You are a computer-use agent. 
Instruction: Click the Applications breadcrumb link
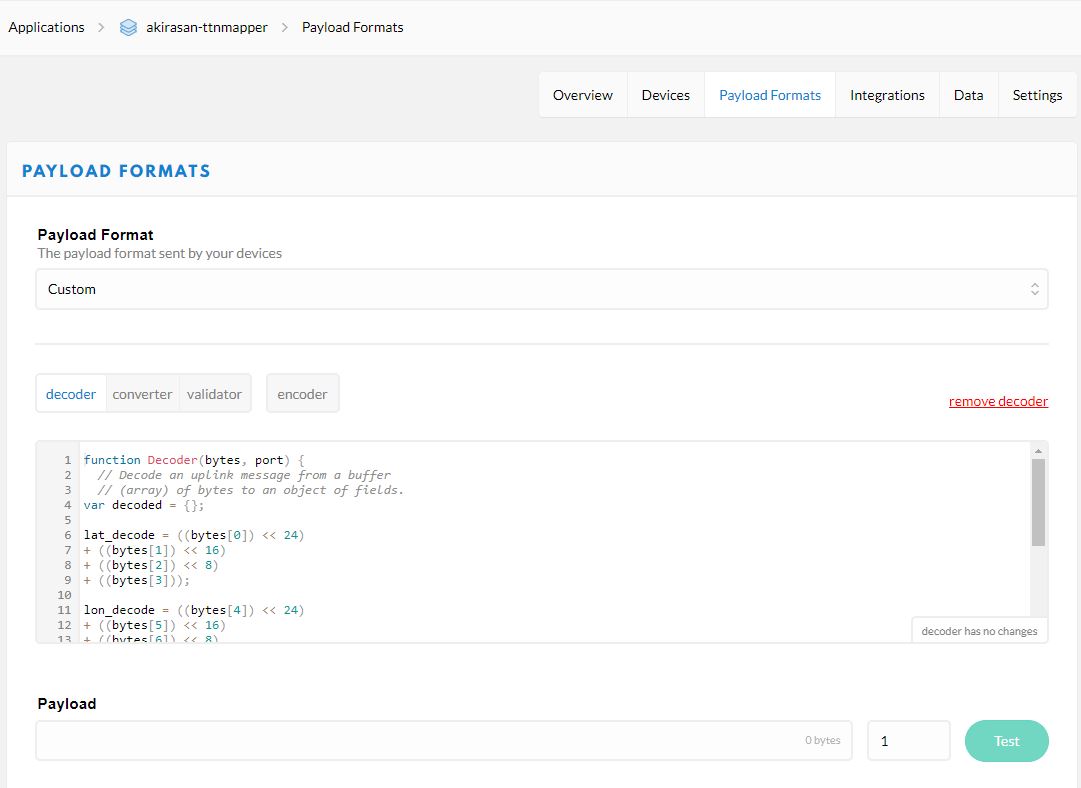pos(46,28)
